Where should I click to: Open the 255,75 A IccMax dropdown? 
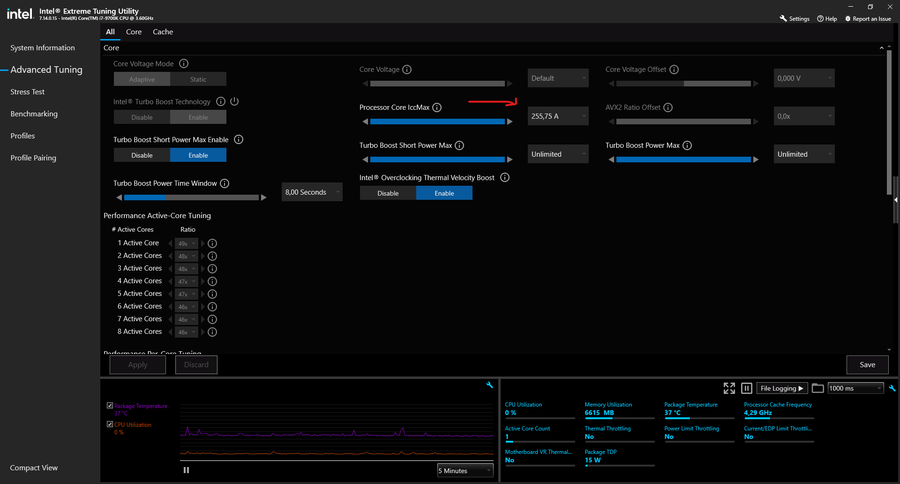[x=558, y=116]
